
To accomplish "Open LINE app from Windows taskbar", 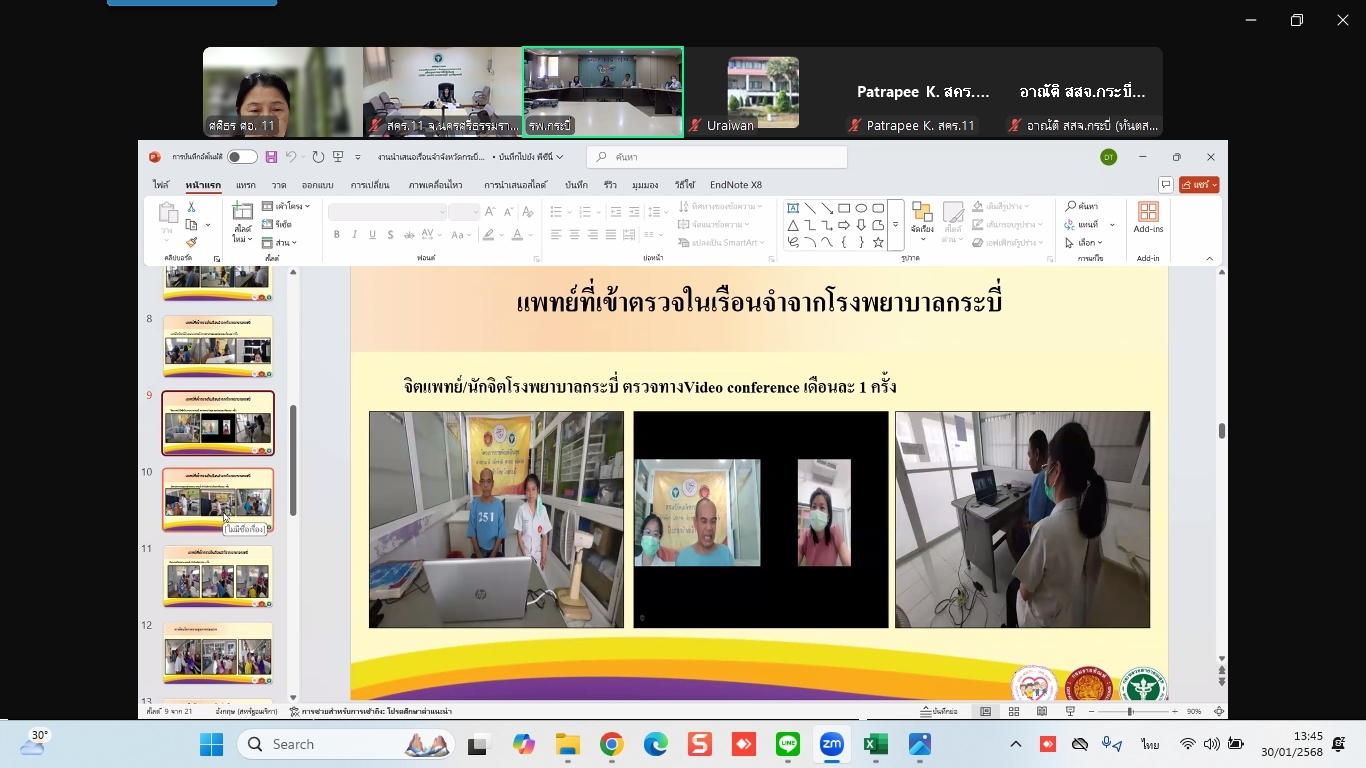I will point(788,744).
